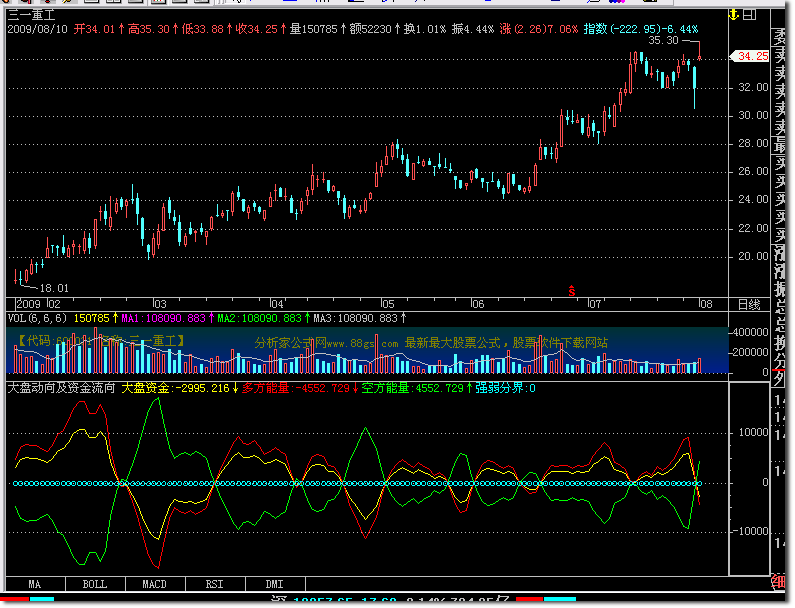The image size is (795, 608).
Task: Click the 指数(-222.95)-6.44% index value
Action: (640, 29)
